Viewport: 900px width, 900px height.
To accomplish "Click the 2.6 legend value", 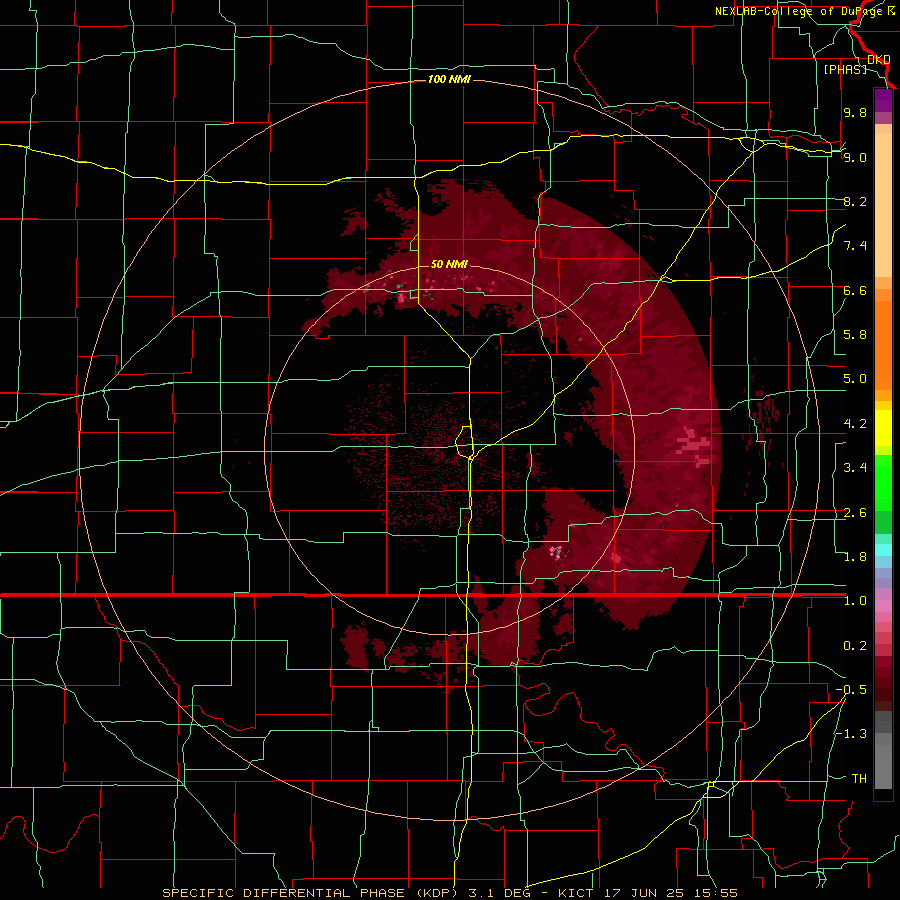I will pyautogui.click(x=855, y=513).
